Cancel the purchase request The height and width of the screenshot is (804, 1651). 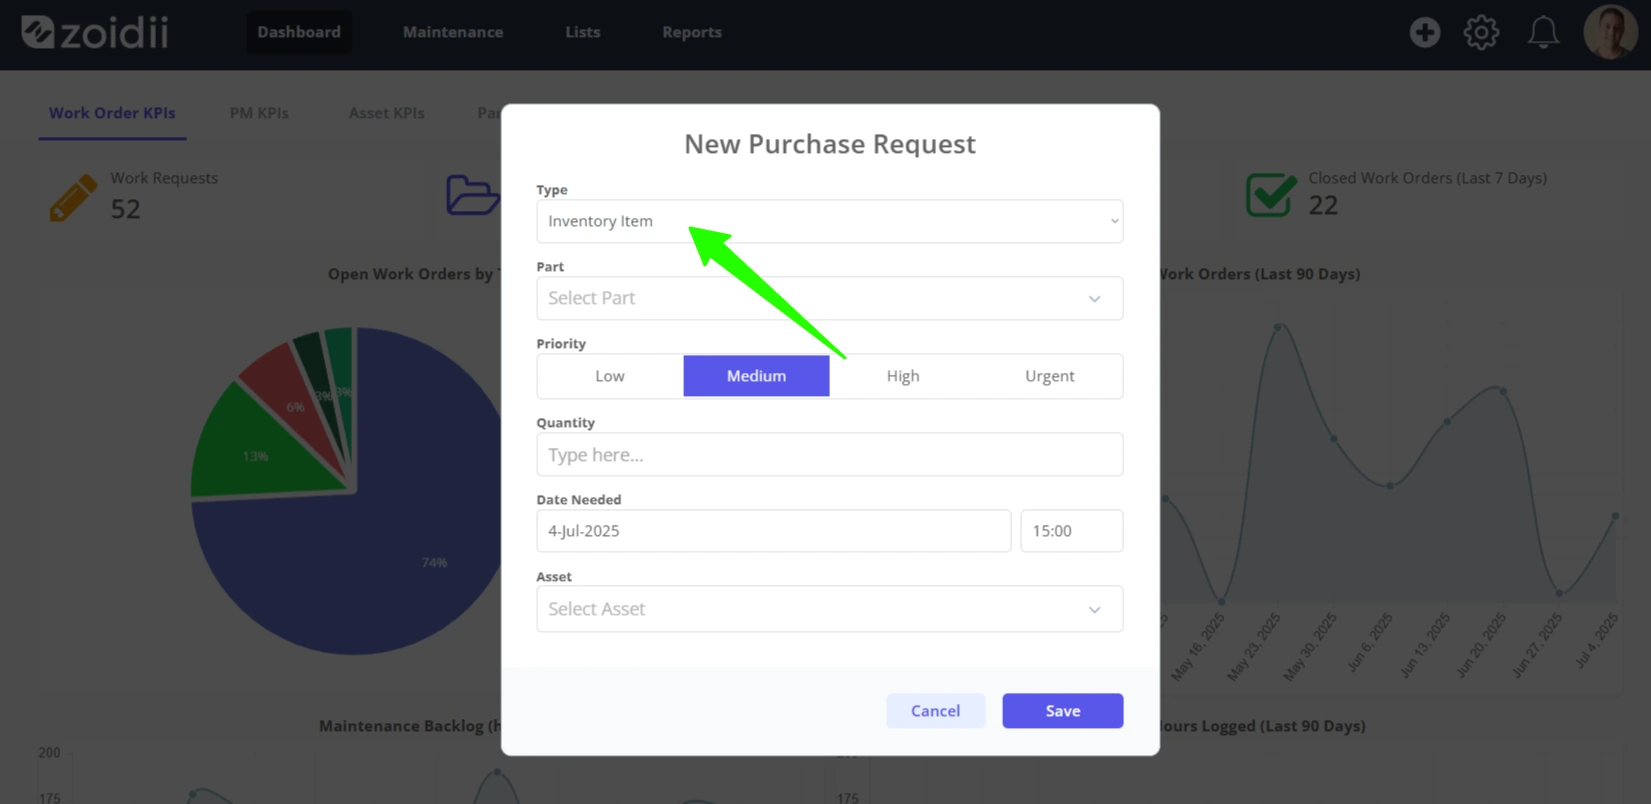[x=935, y=711]
